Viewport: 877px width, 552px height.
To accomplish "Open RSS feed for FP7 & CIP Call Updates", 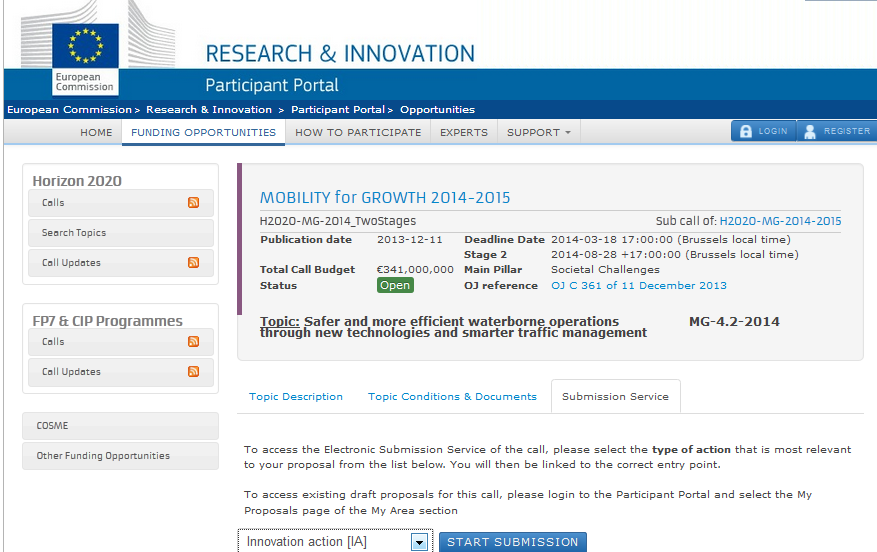I will point(194,371).
